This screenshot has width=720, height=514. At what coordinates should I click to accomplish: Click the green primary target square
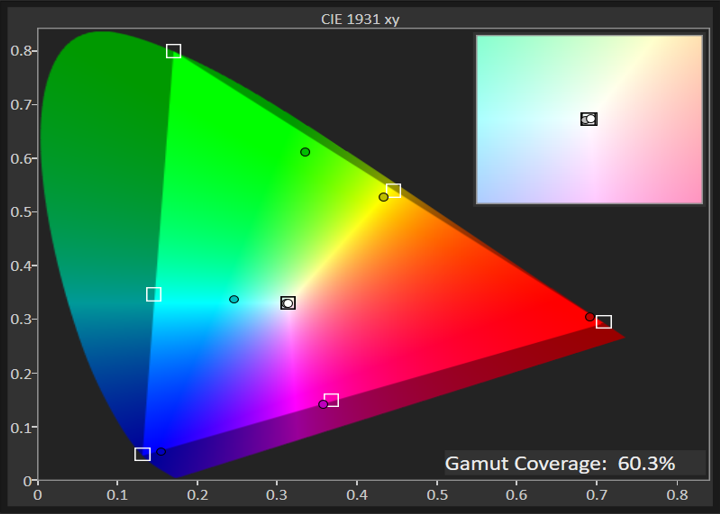point(173,51)
